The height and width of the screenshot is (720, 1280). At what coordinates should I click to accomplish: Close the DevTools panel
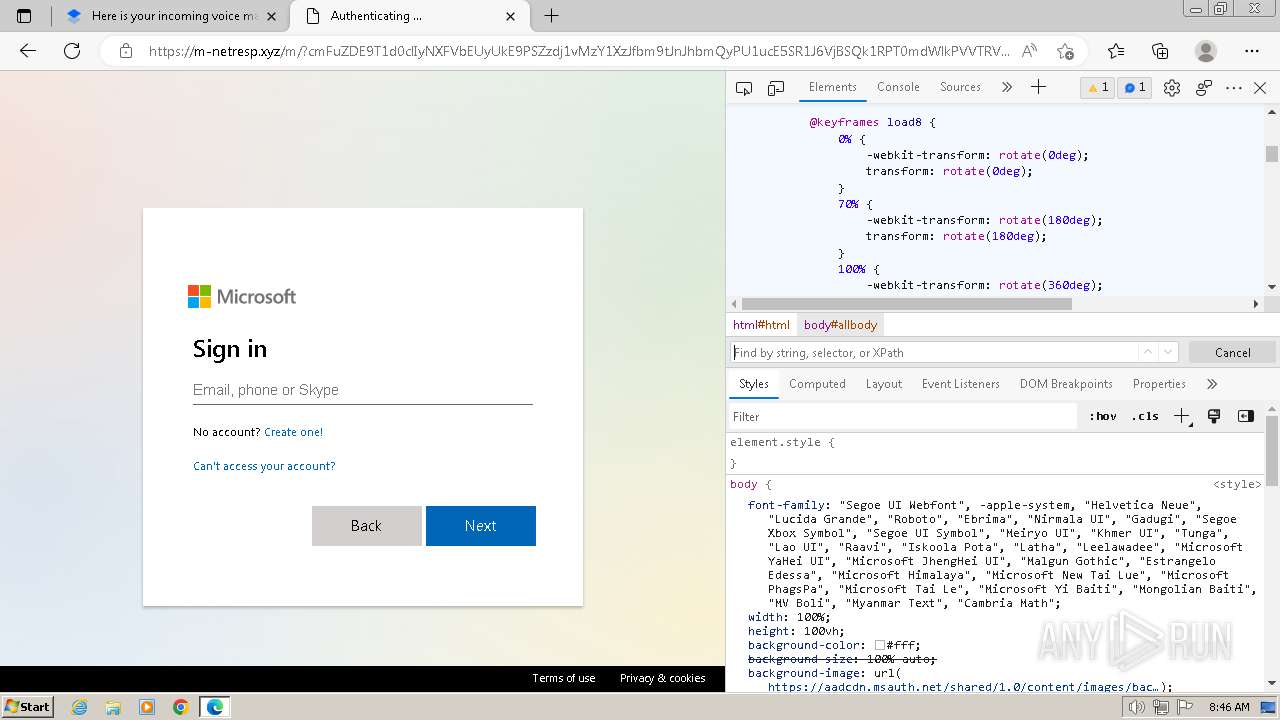tap(1260, 88)
